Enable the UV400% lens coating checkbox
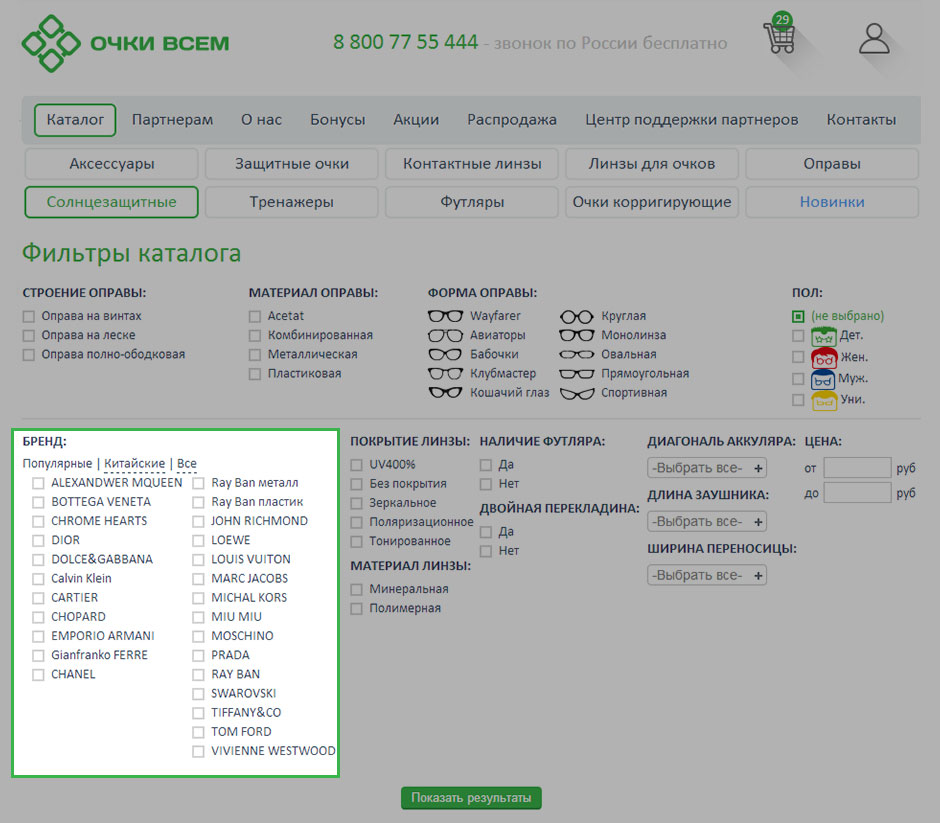940x823 pixels. (x=357, y=465)
